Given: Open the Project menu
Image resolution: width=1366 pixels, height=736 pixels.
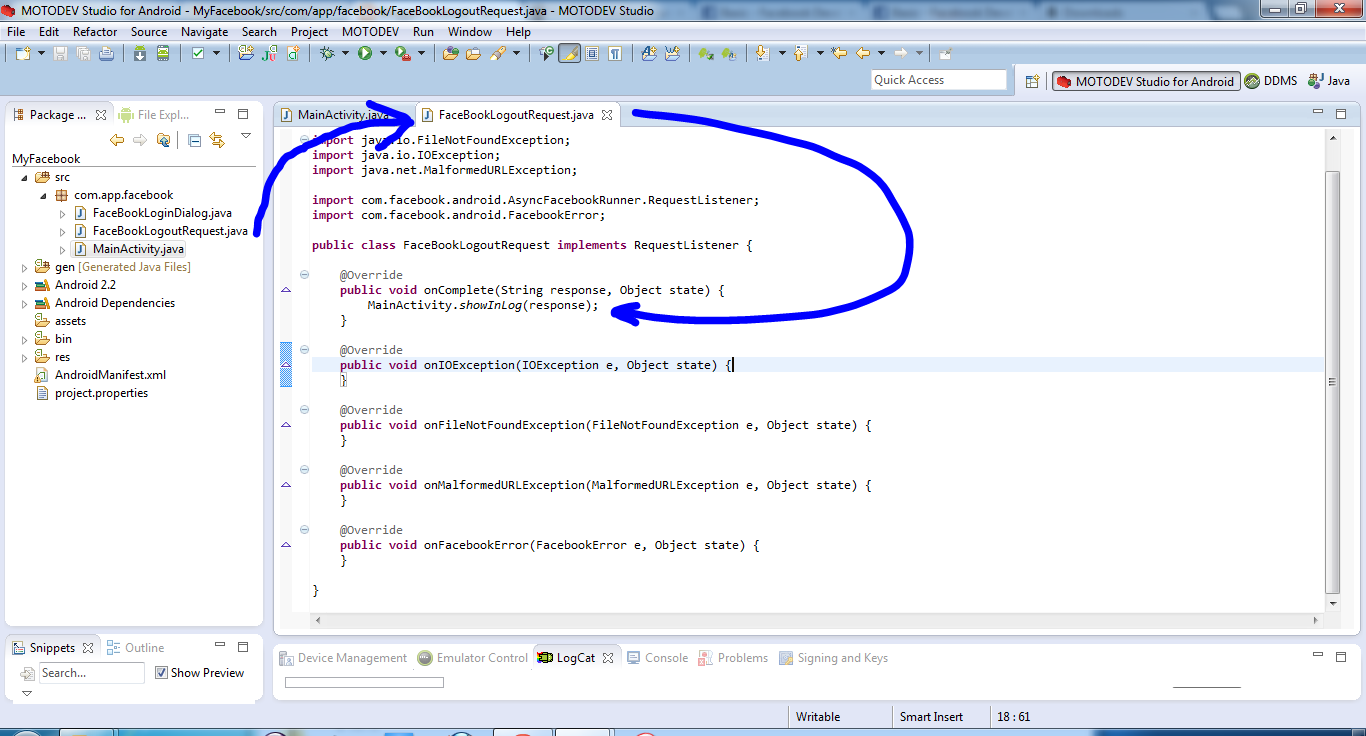Looking at the screenshot, I should (x=309, y=32).
